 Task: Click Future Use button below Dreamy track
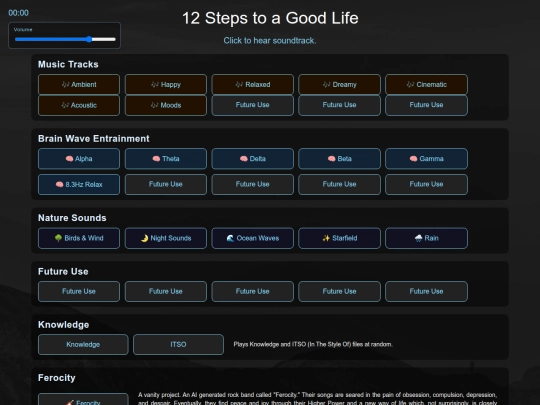click(x=339, y=105)
